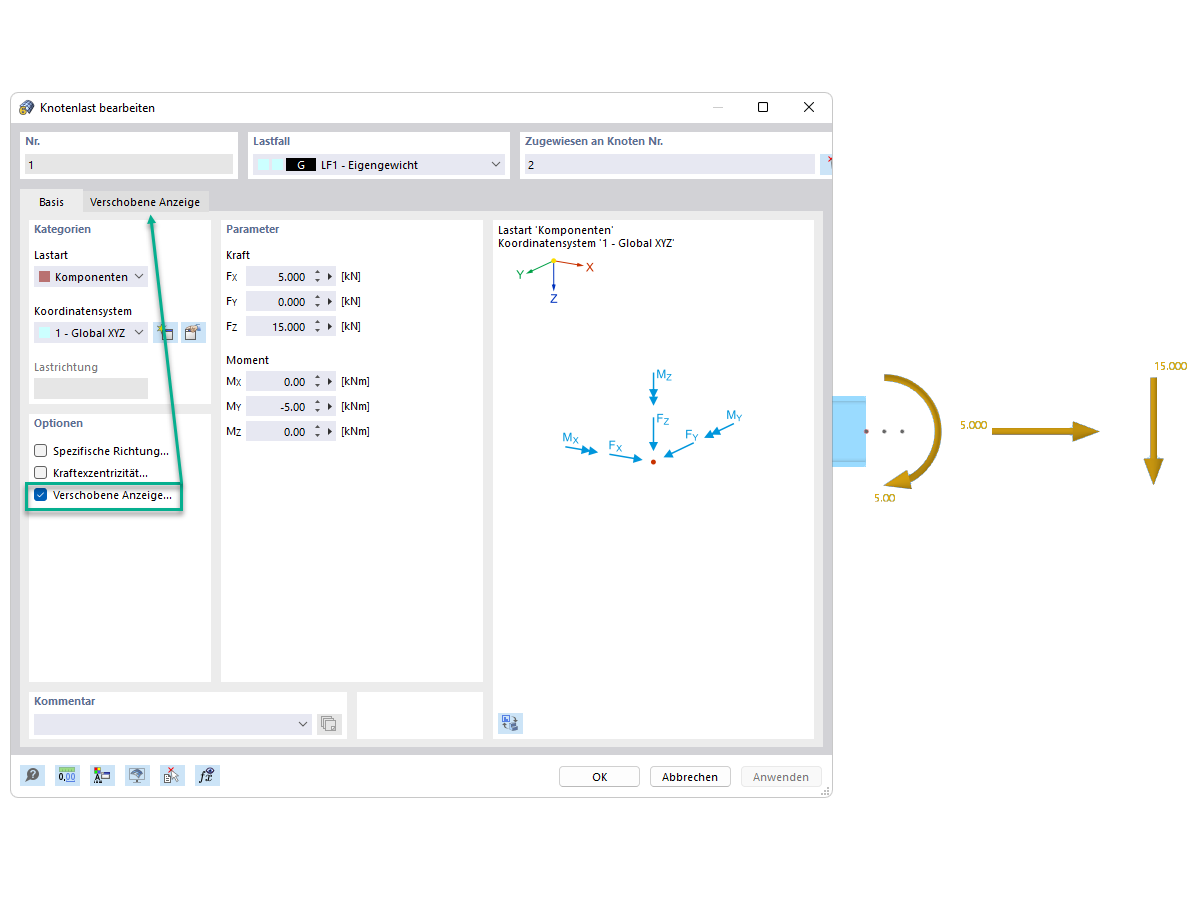Click the bottom toolbar icon with red X
Image resolution: width=1200 pixels, height=900 pixels.
(172, 775)
